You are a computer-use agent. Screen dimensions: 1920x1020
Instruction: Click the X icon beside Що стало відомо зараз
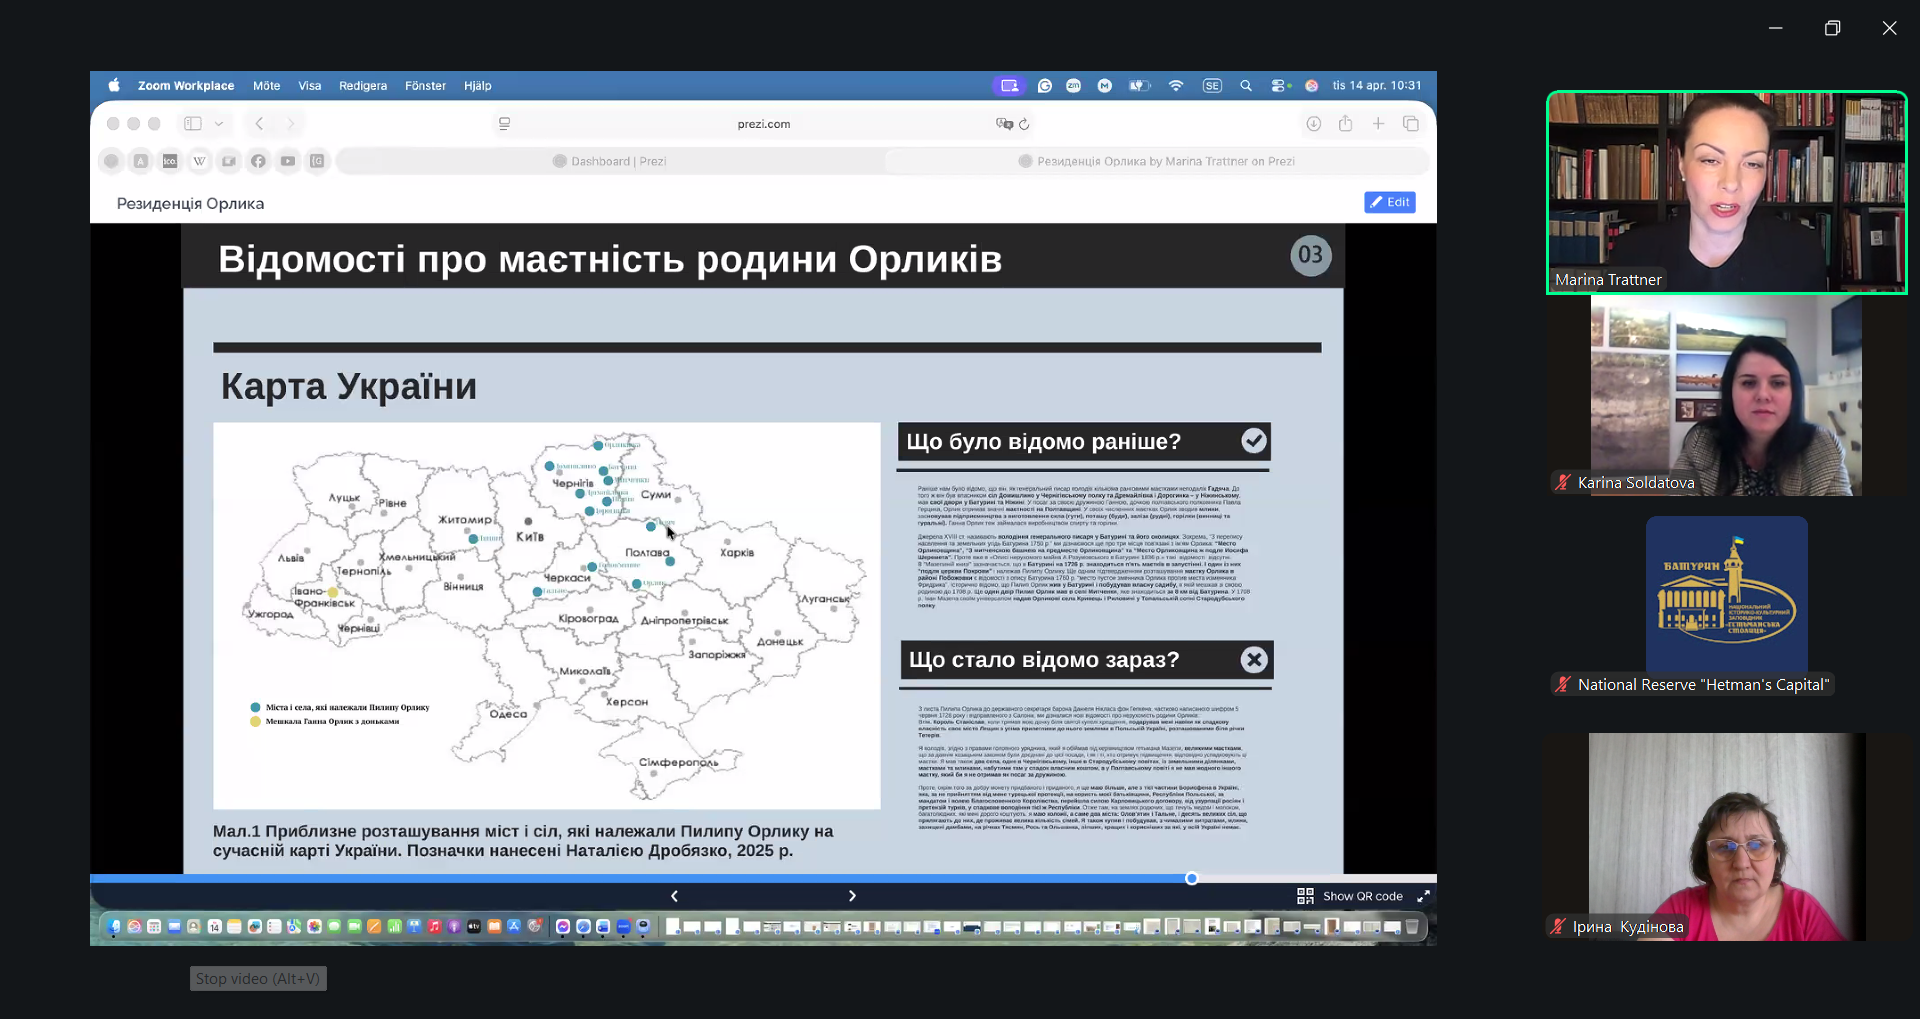click(x=1254, y=660)
